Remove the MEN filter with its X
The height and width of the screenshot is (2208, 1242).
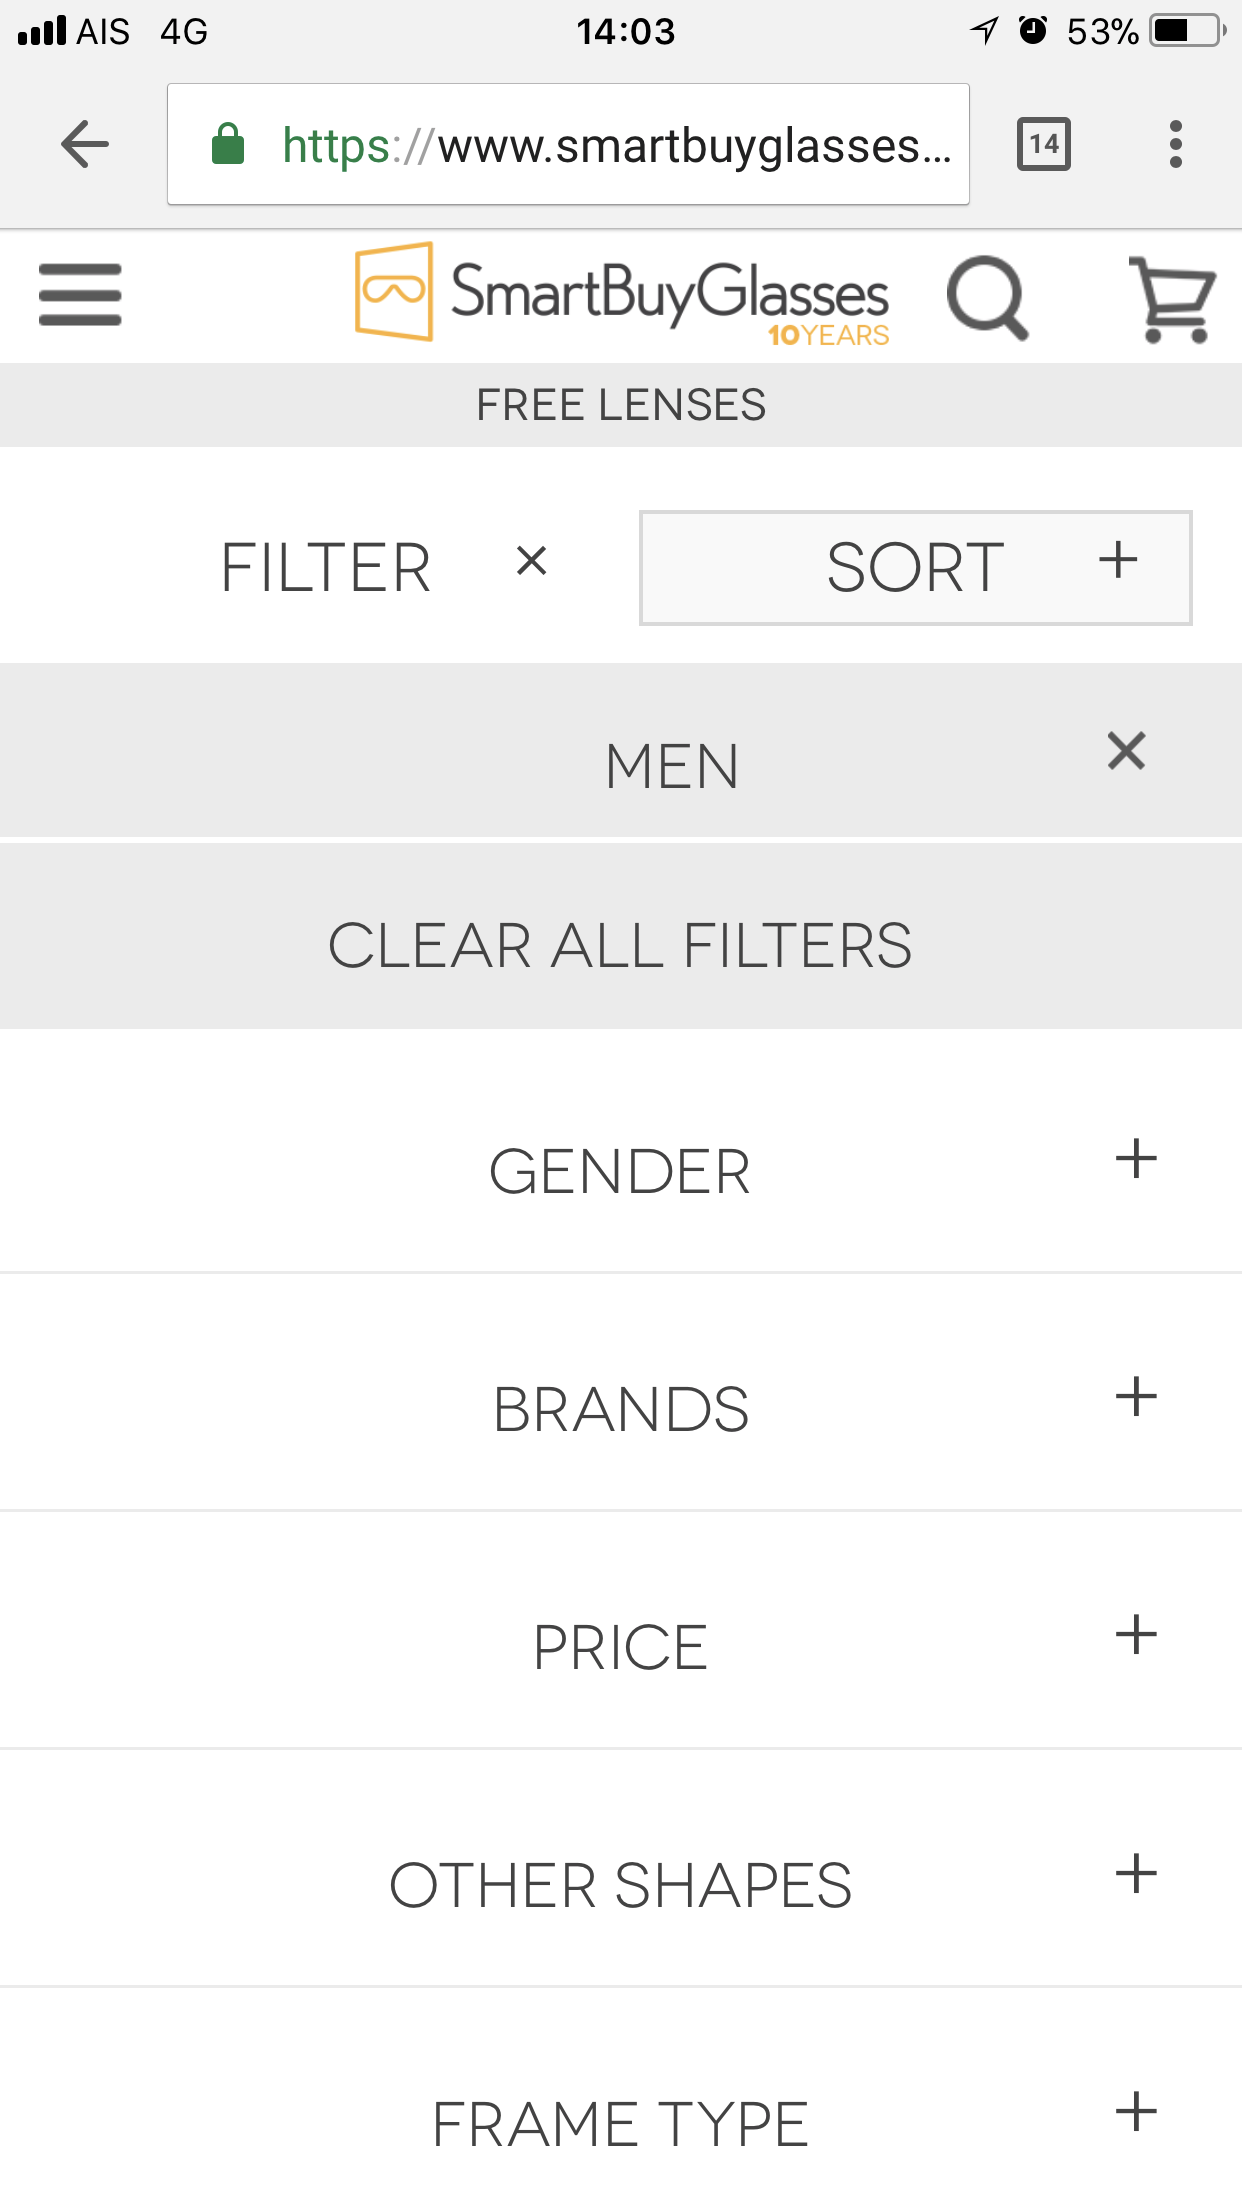click(1126, 751)
